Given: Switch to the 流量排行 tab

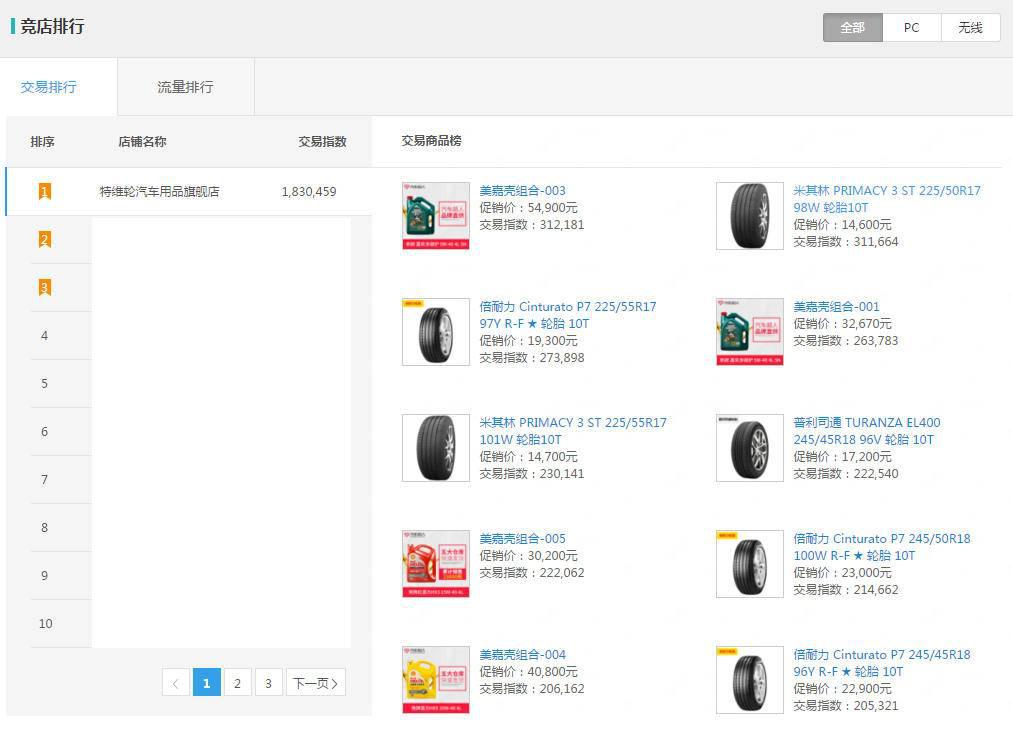Looking at the screenshot, I should [x=185, y=87].
